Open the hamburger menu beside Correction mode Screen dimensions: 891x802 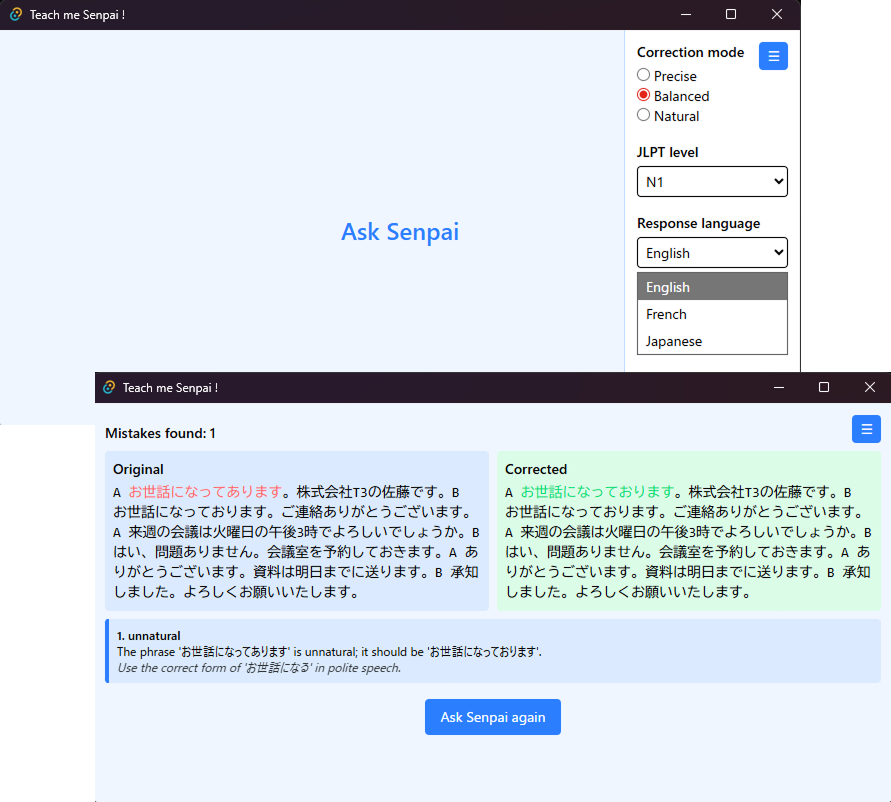[773, 56]
